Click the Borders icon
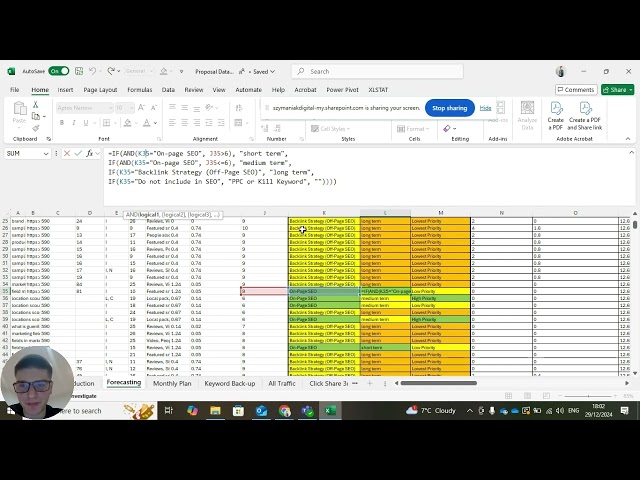Viewport: 640px width, 480px height. click(x=107, y=123)
